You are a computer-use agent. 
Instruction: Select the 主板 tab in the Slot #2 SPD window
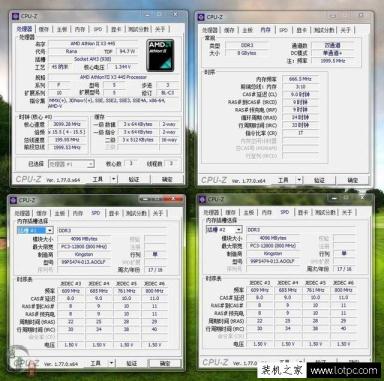[249, 212]
